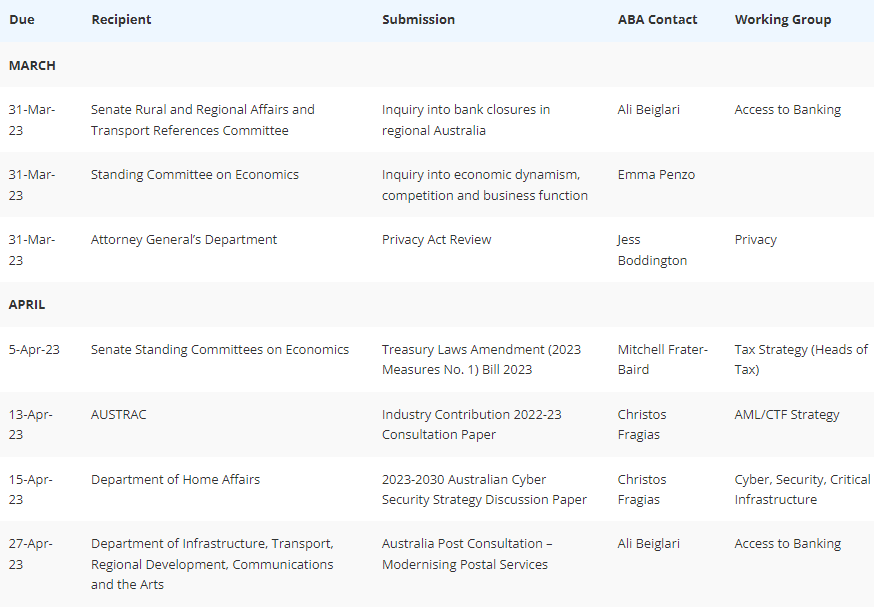Open Inquiry into bank closures submission
The image size is (874, 610).
point(465,120)
